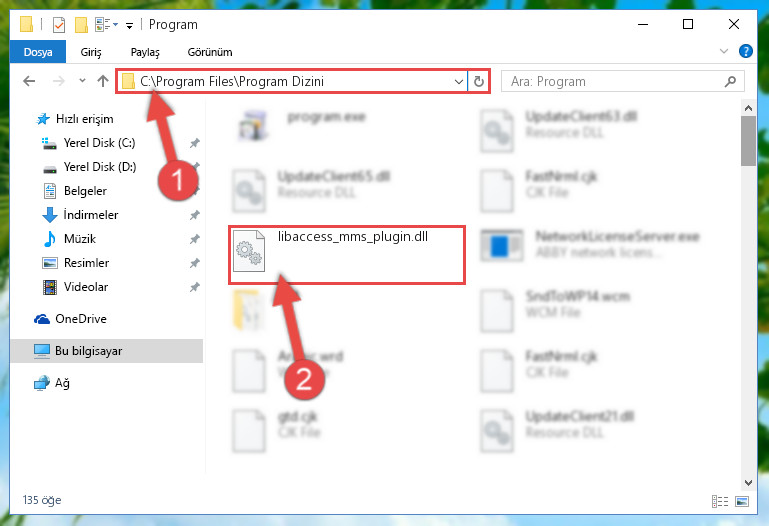
Task: Open the Dosya menu
Action: pyautogui.click(x=38, y=52)
